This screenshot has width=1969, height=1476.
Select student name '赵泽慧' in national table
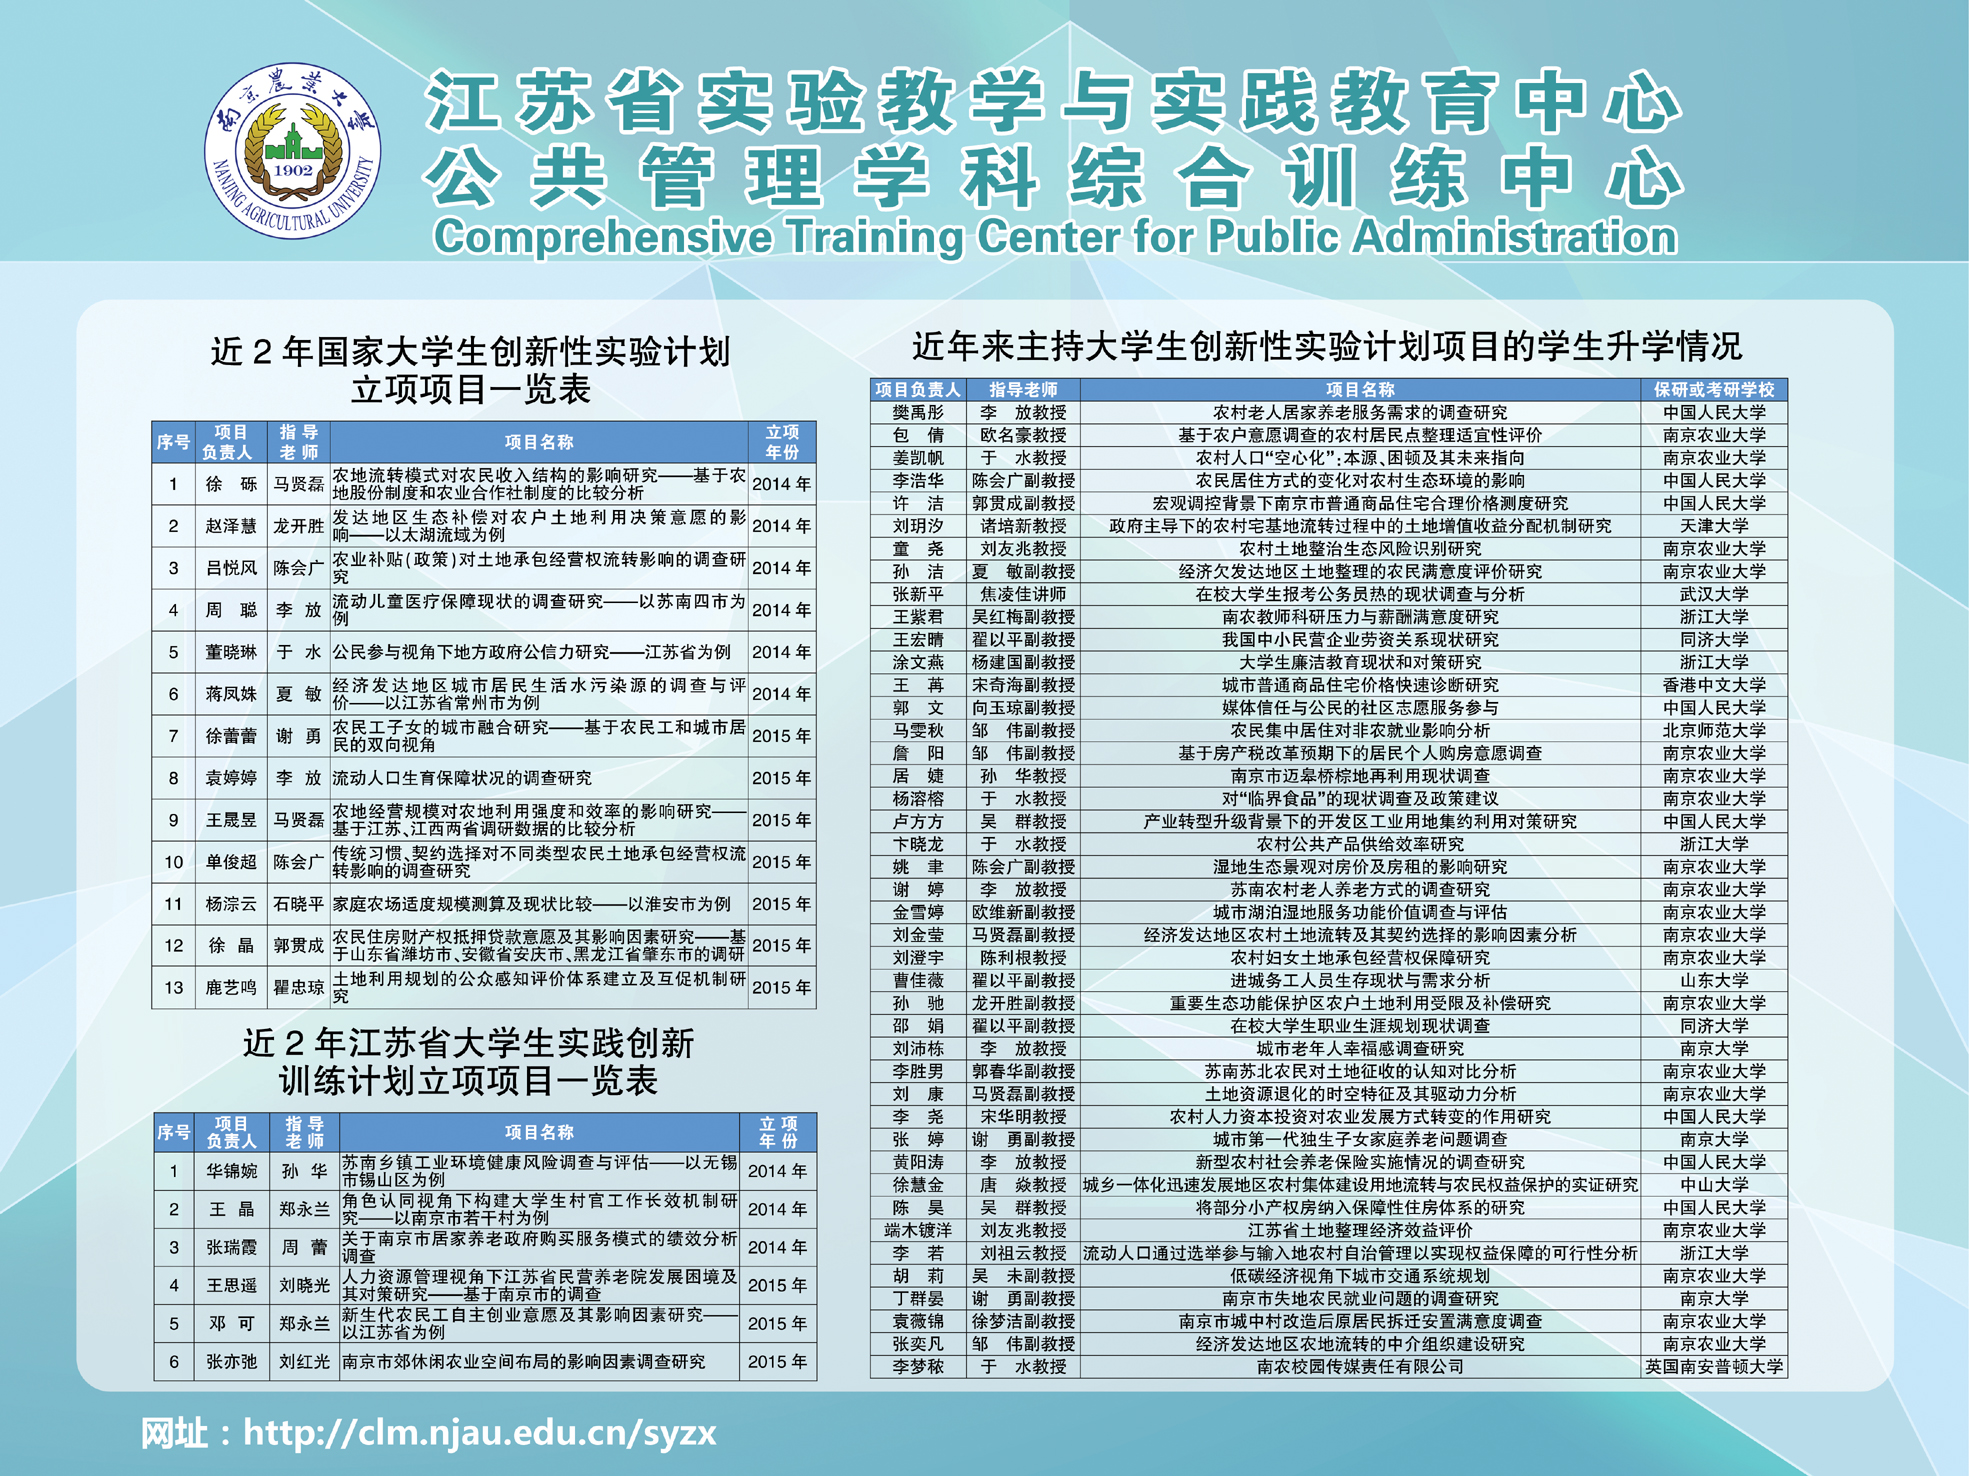231,526
